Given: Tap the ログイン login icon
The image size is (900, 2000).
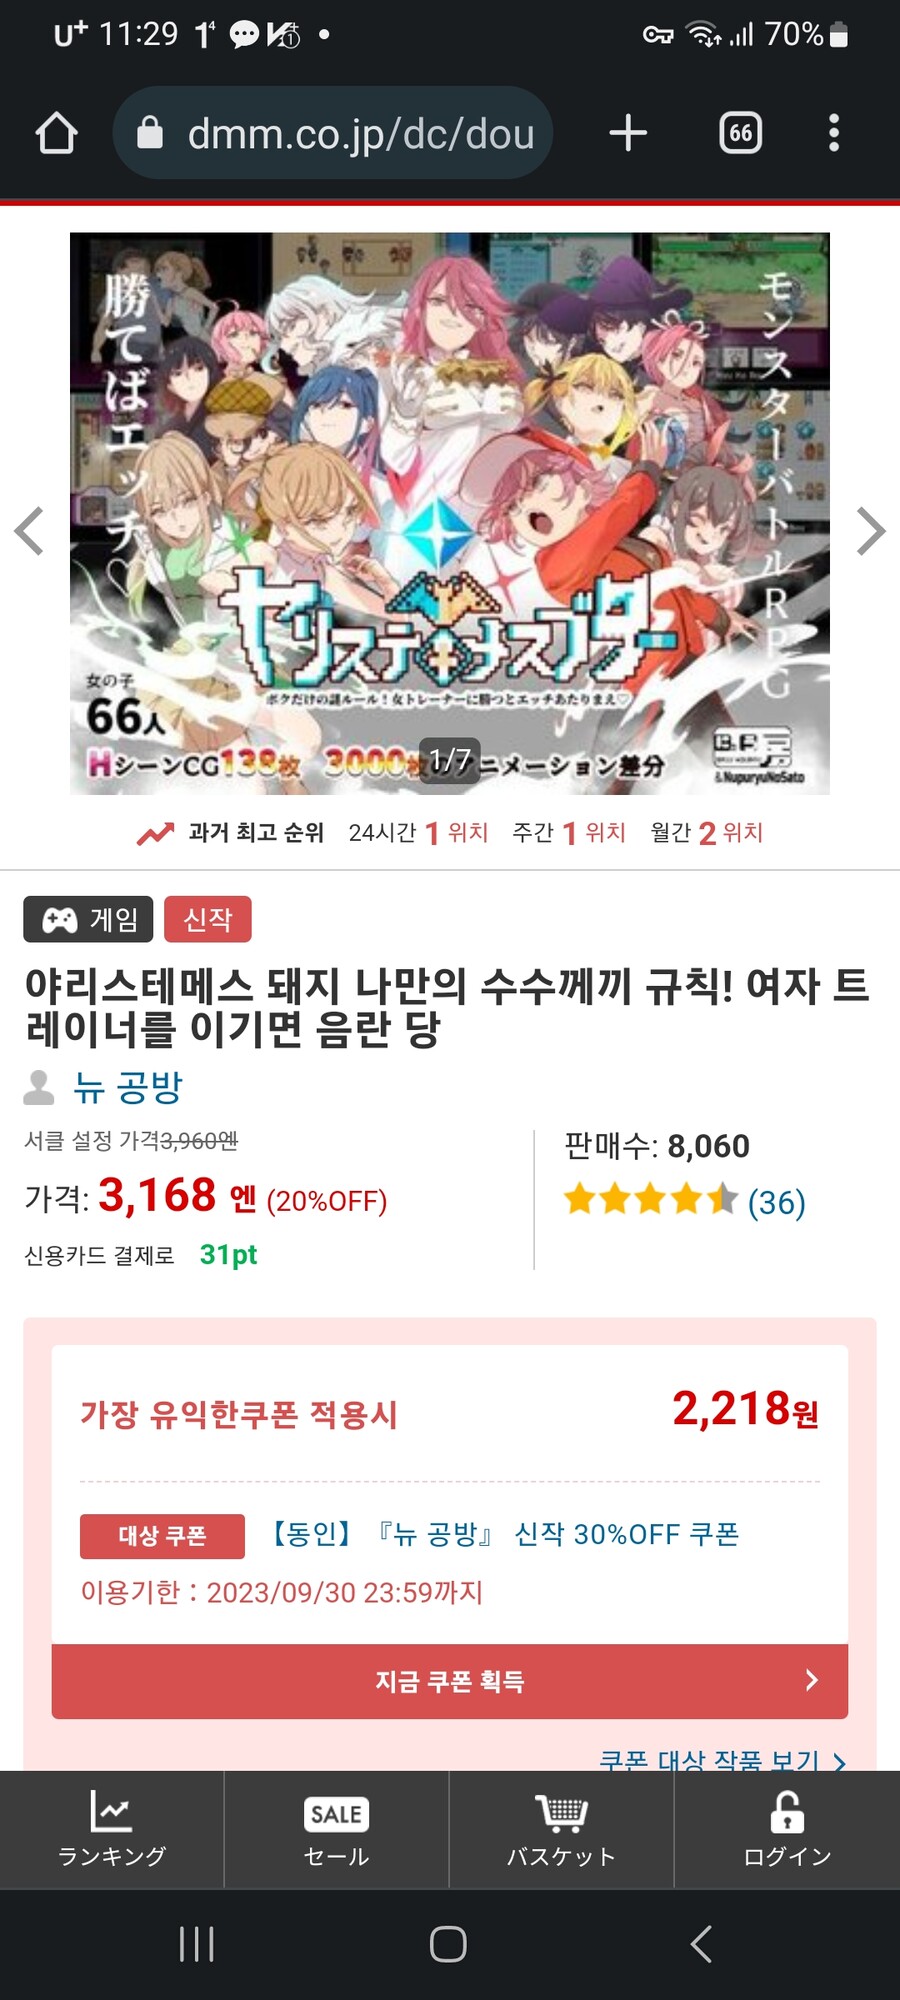Looking at the screenshot, I should coord(787,1829).
